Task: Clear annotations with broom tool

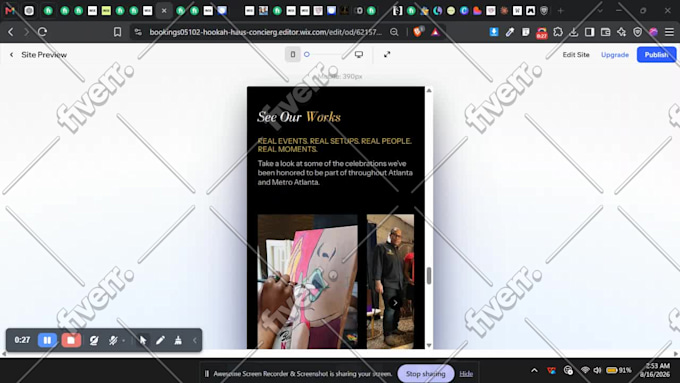Action: click(x=178, y=340)
